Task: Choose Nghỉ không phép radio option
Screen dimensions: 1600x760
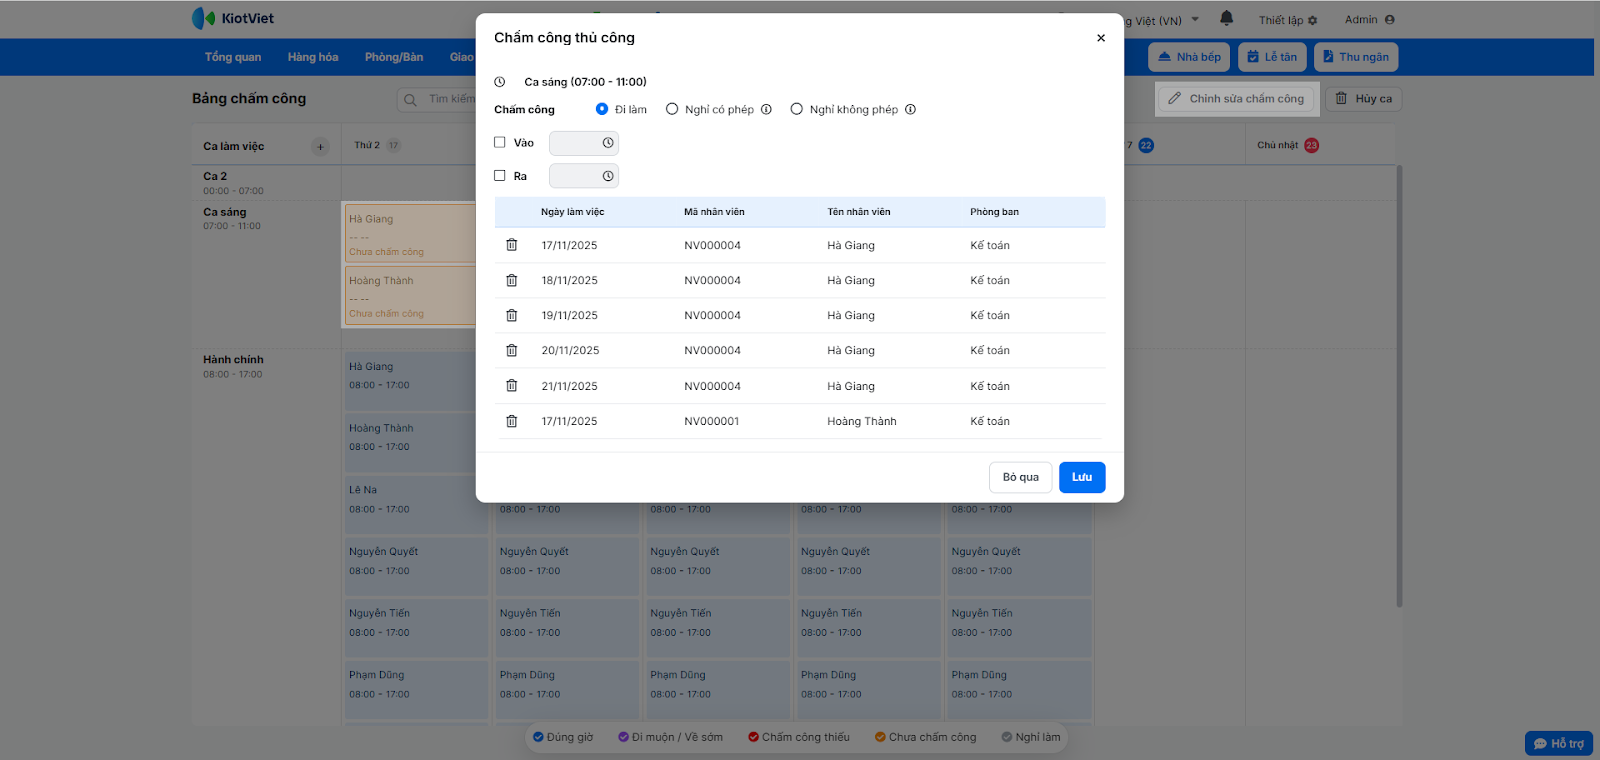Action: pos(796,109)
